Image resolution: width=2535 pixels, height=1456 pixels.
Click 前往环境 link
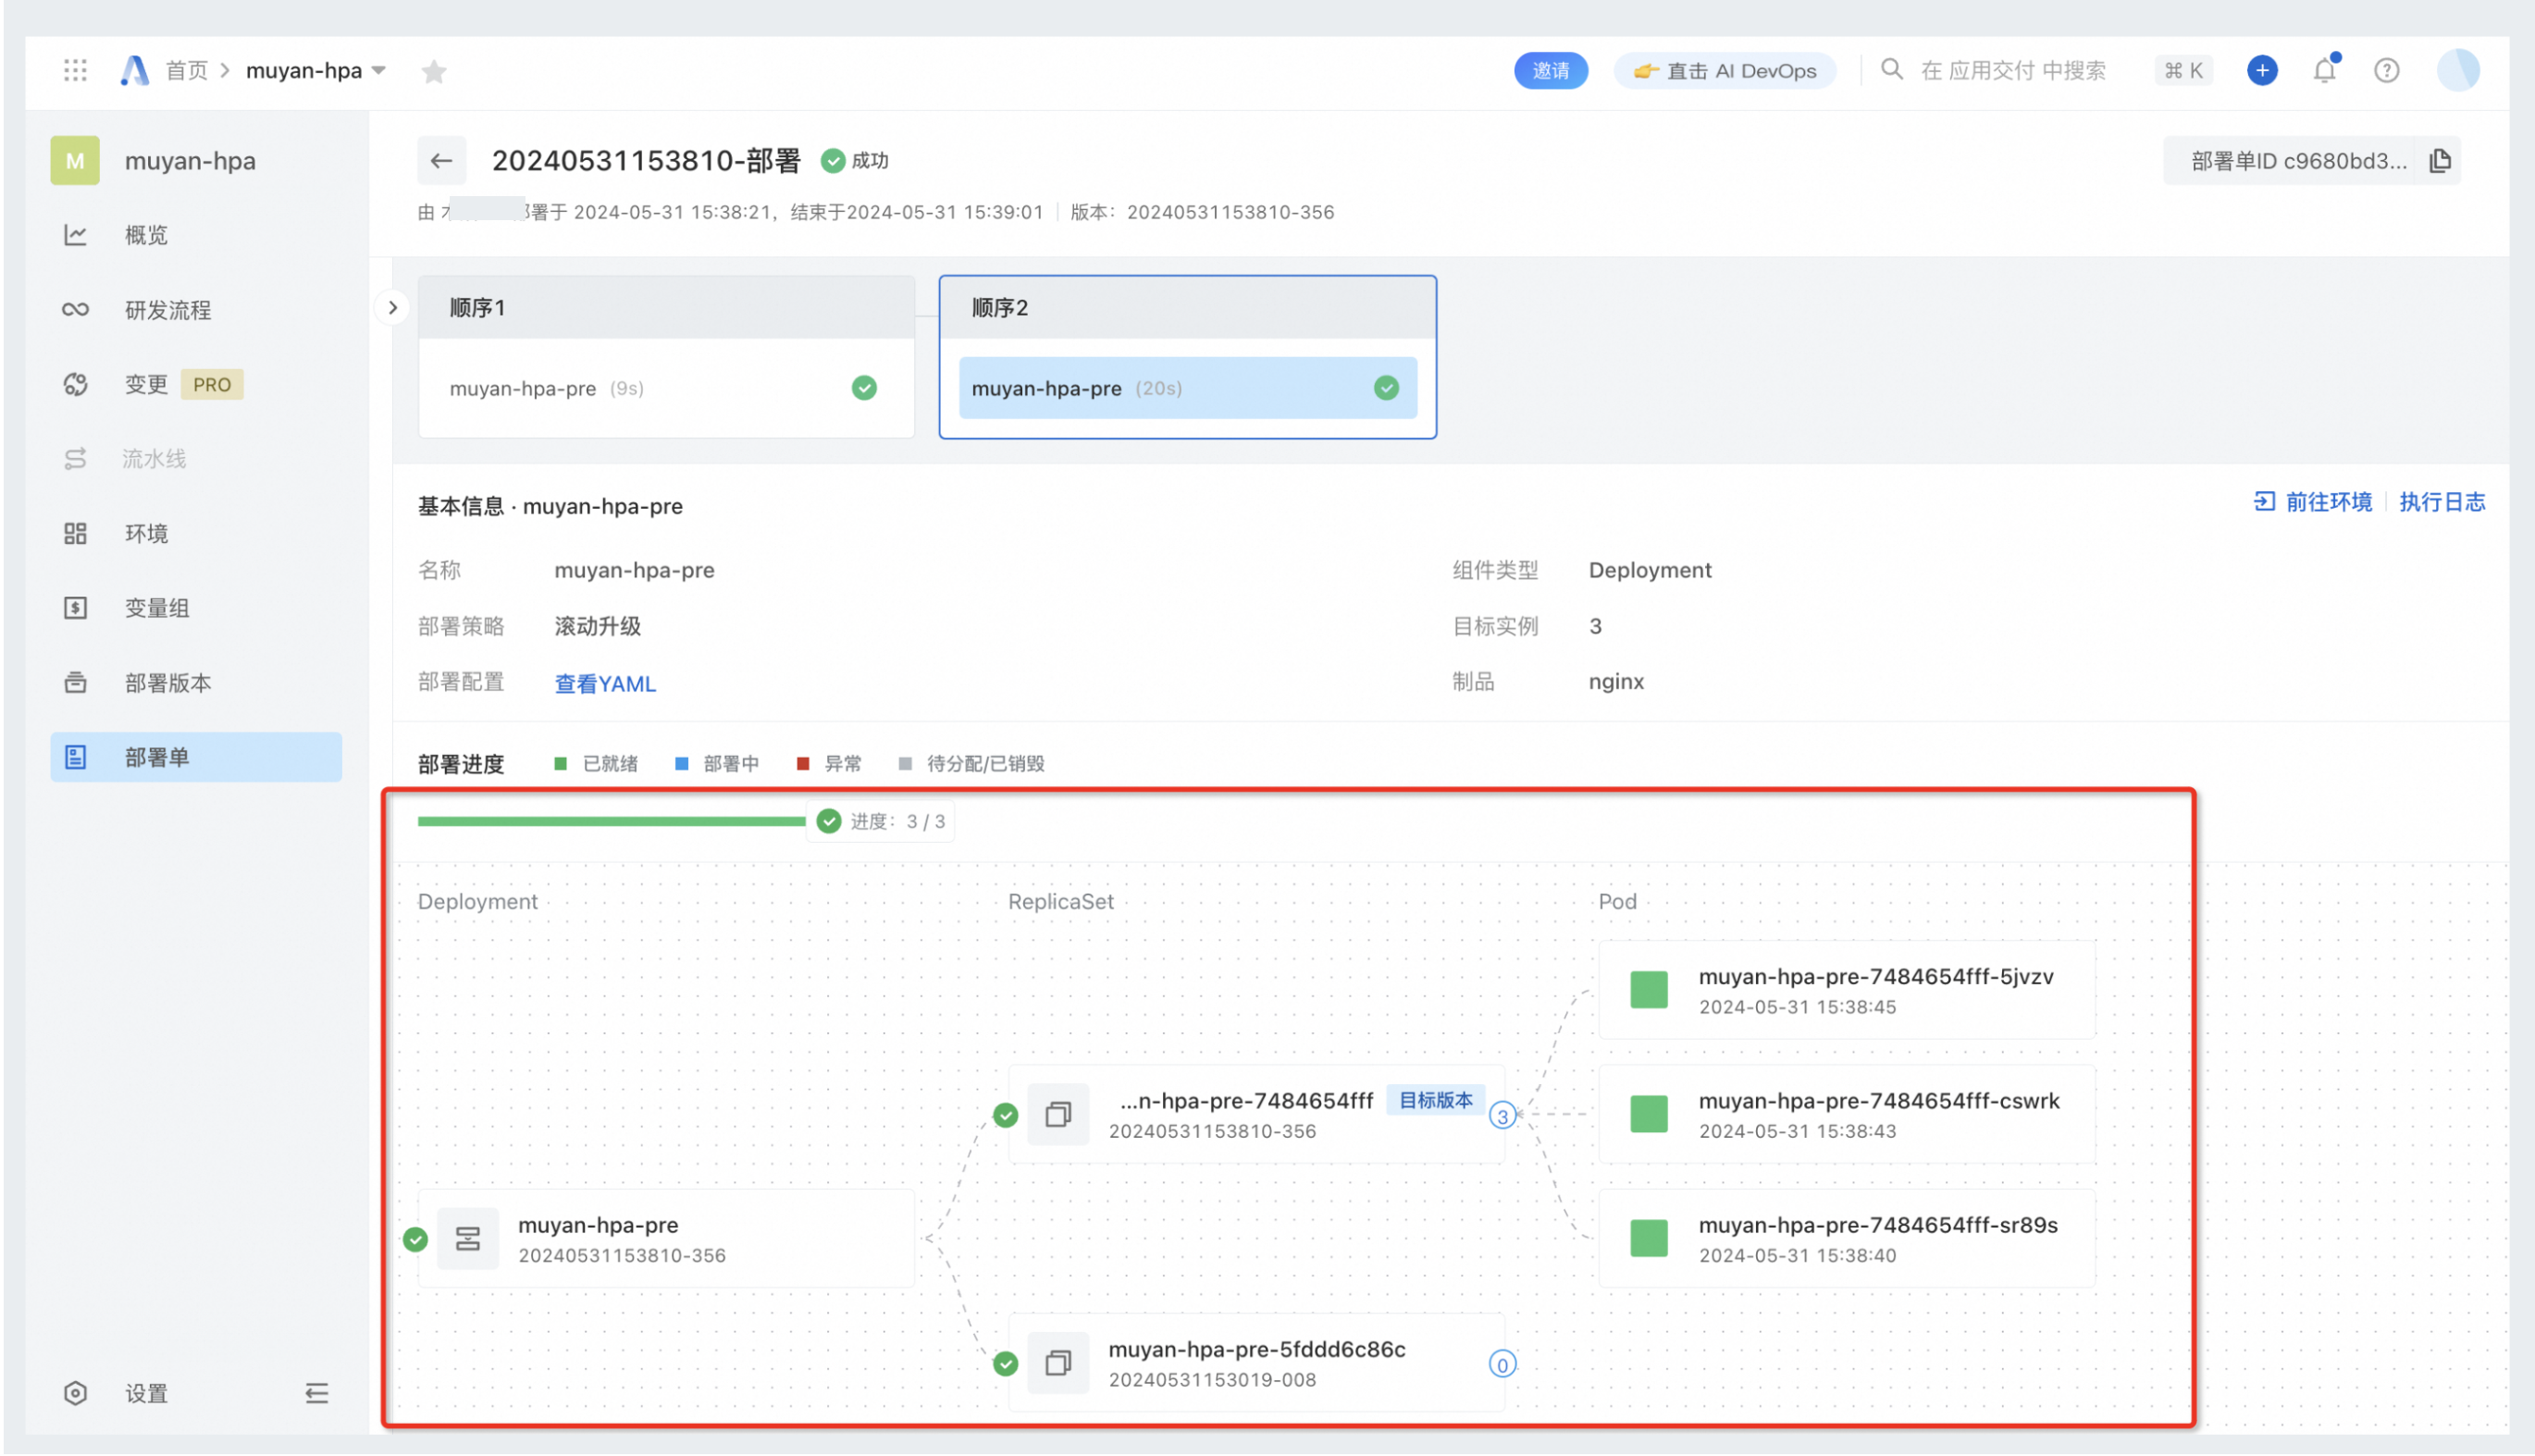(x=2312, y=502)
